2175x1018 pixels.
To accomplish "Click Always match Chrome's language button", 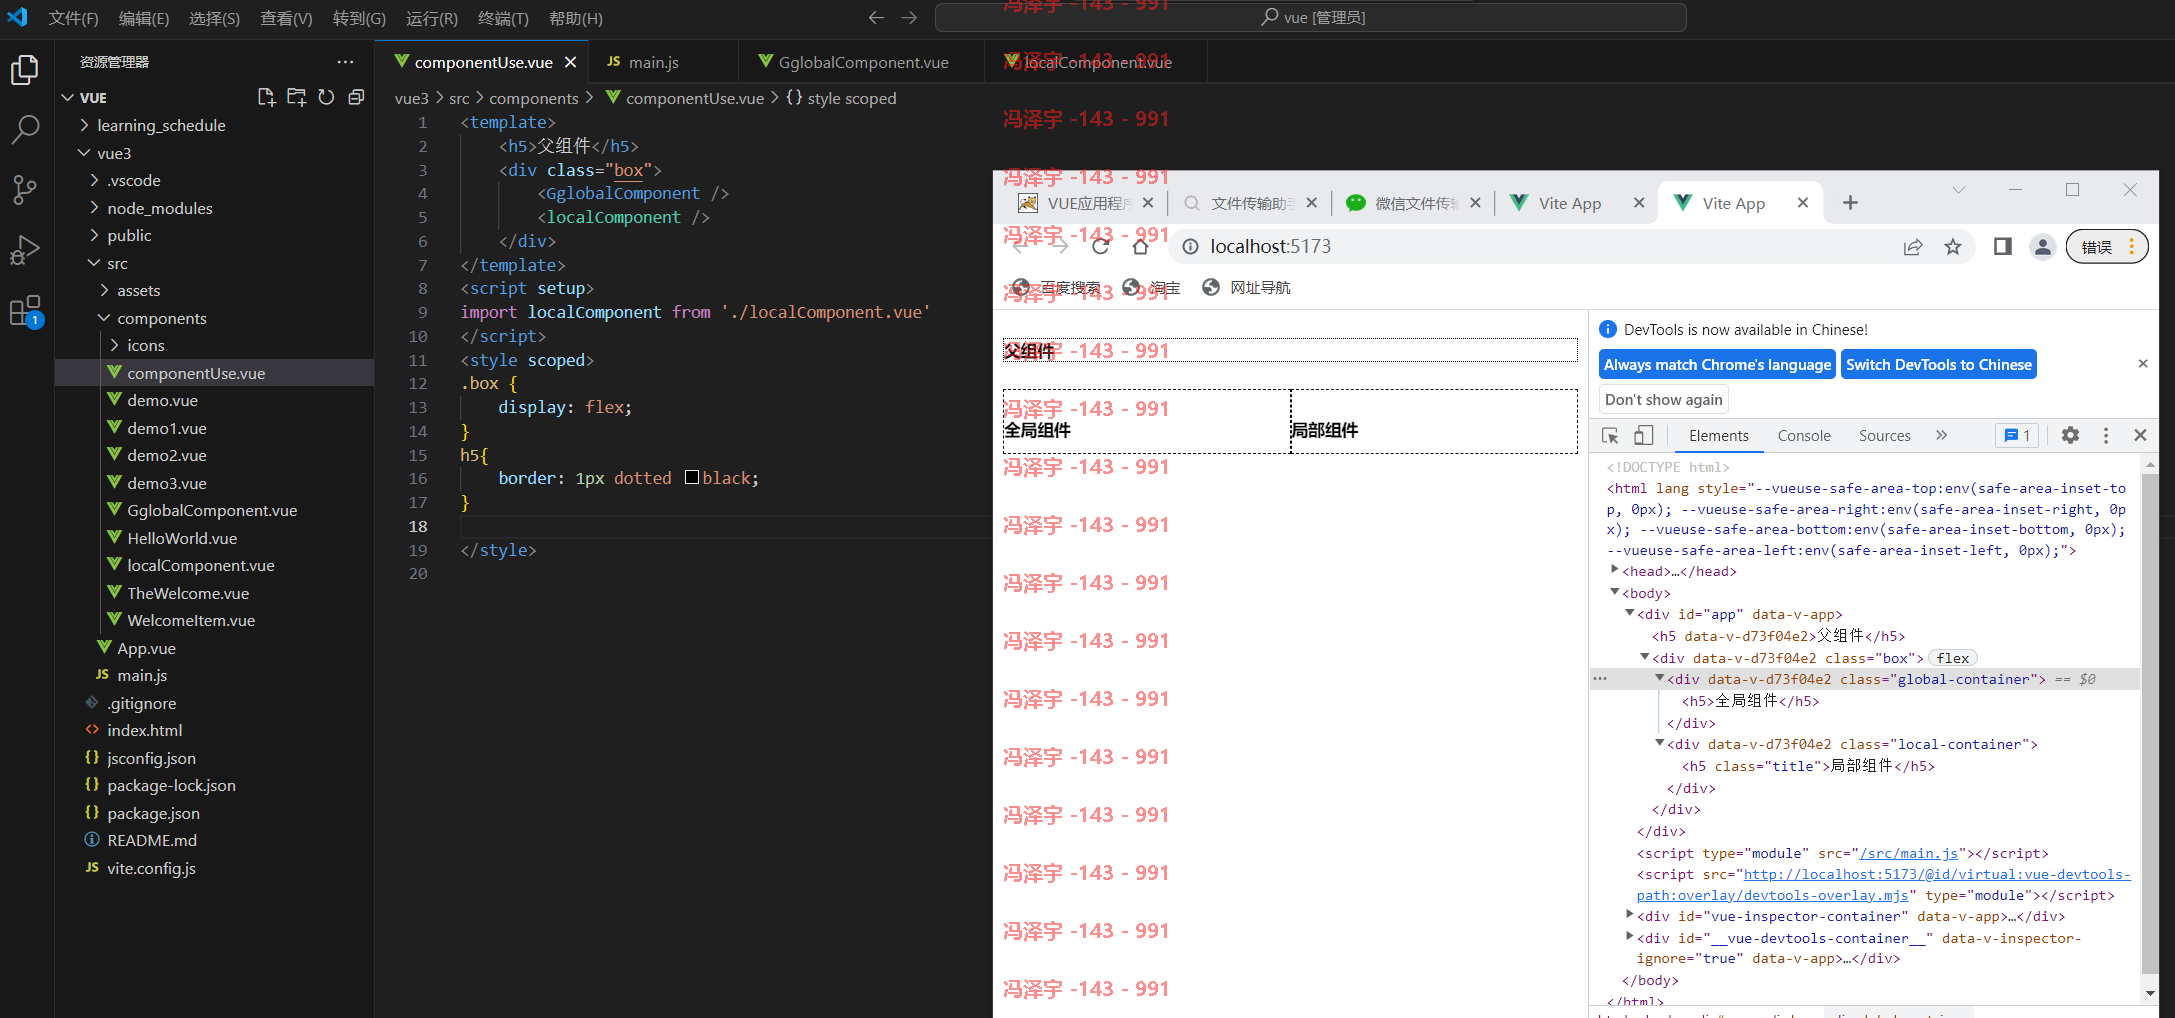I will click(1717, 364).
